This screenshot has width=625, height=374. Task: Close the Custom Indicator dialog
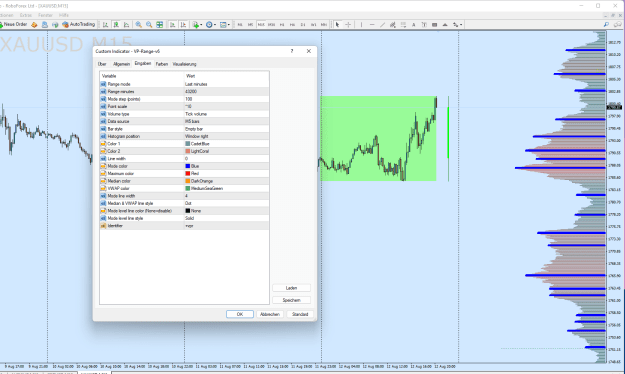coord(309,51)
